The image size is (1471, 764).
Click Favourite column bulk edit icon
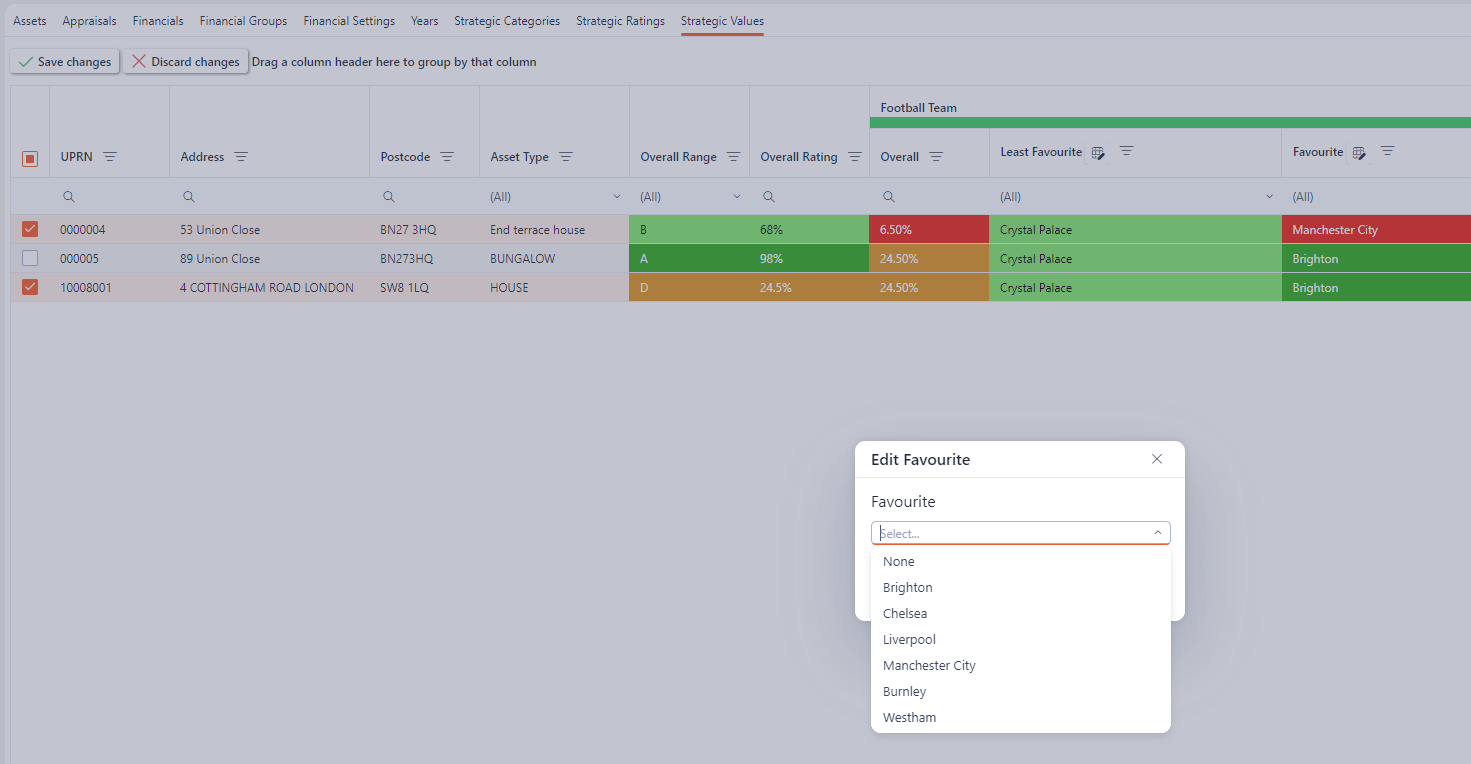[x=1359, y=153]
